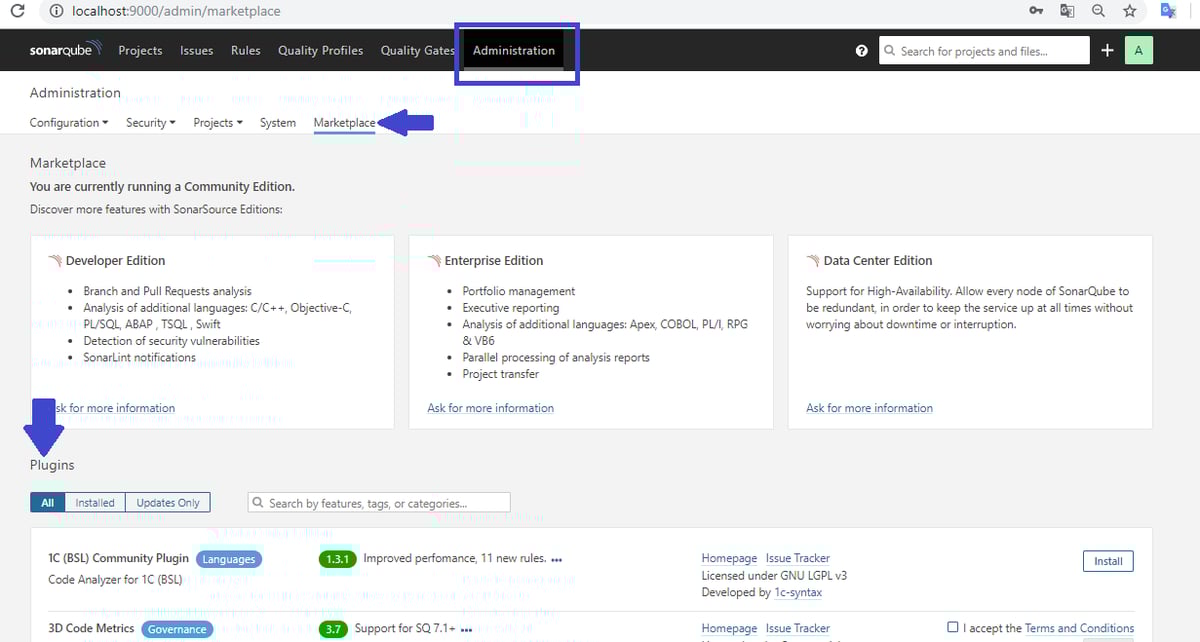The height and width of the screenshot is (642, 1200).
Task: Switch to the System tab
Action: [x=277, y=123]
